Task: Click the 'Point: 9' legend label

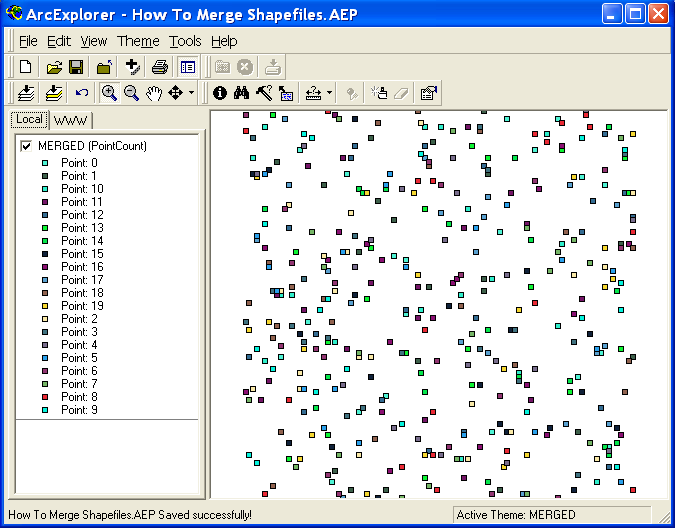Action: (x=79, y=410)
